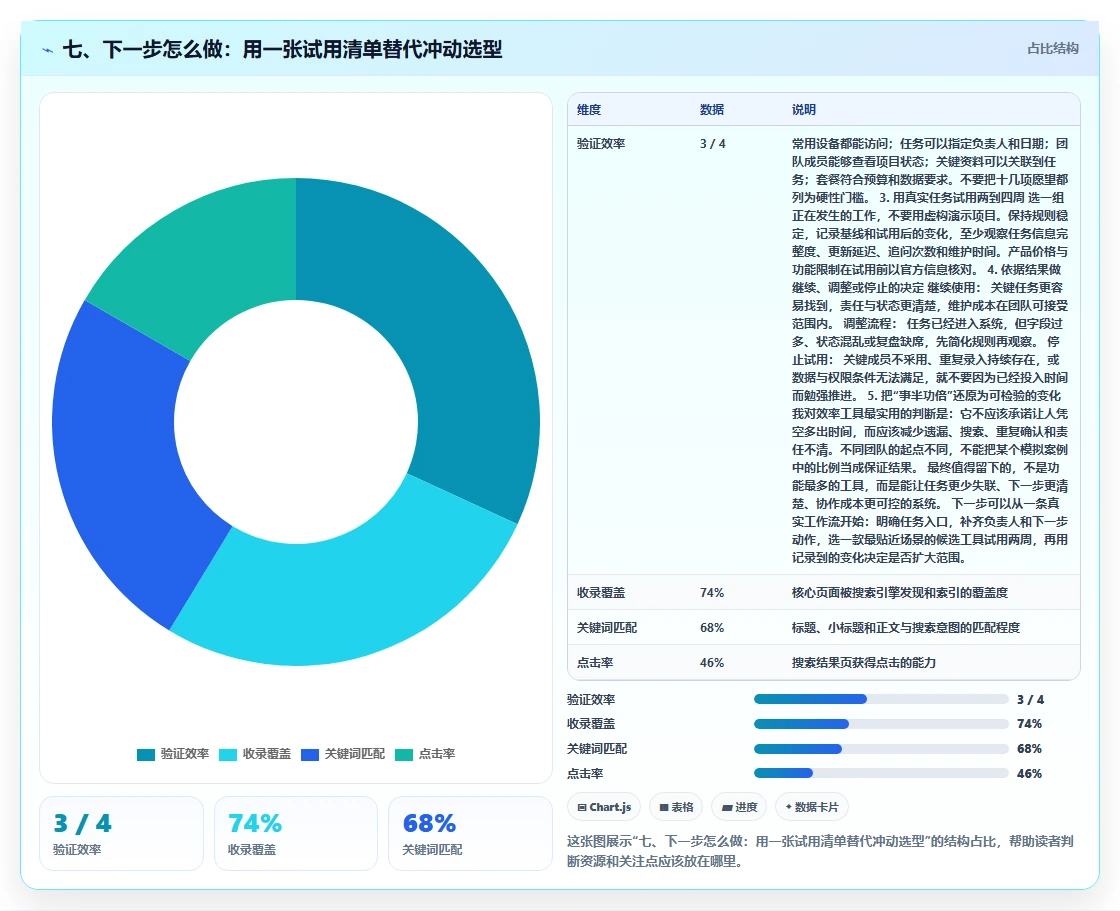Click the 68% table cell

(x=711, y=628)
